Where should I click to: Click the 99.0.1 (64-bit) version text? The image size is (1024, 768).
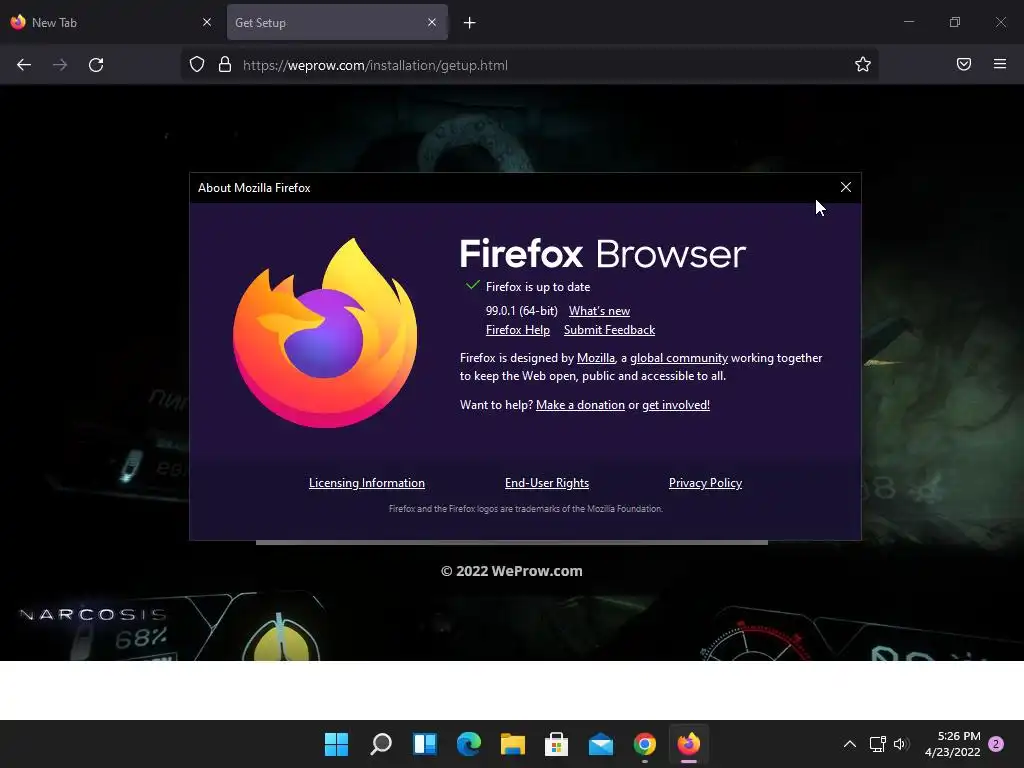522,311
